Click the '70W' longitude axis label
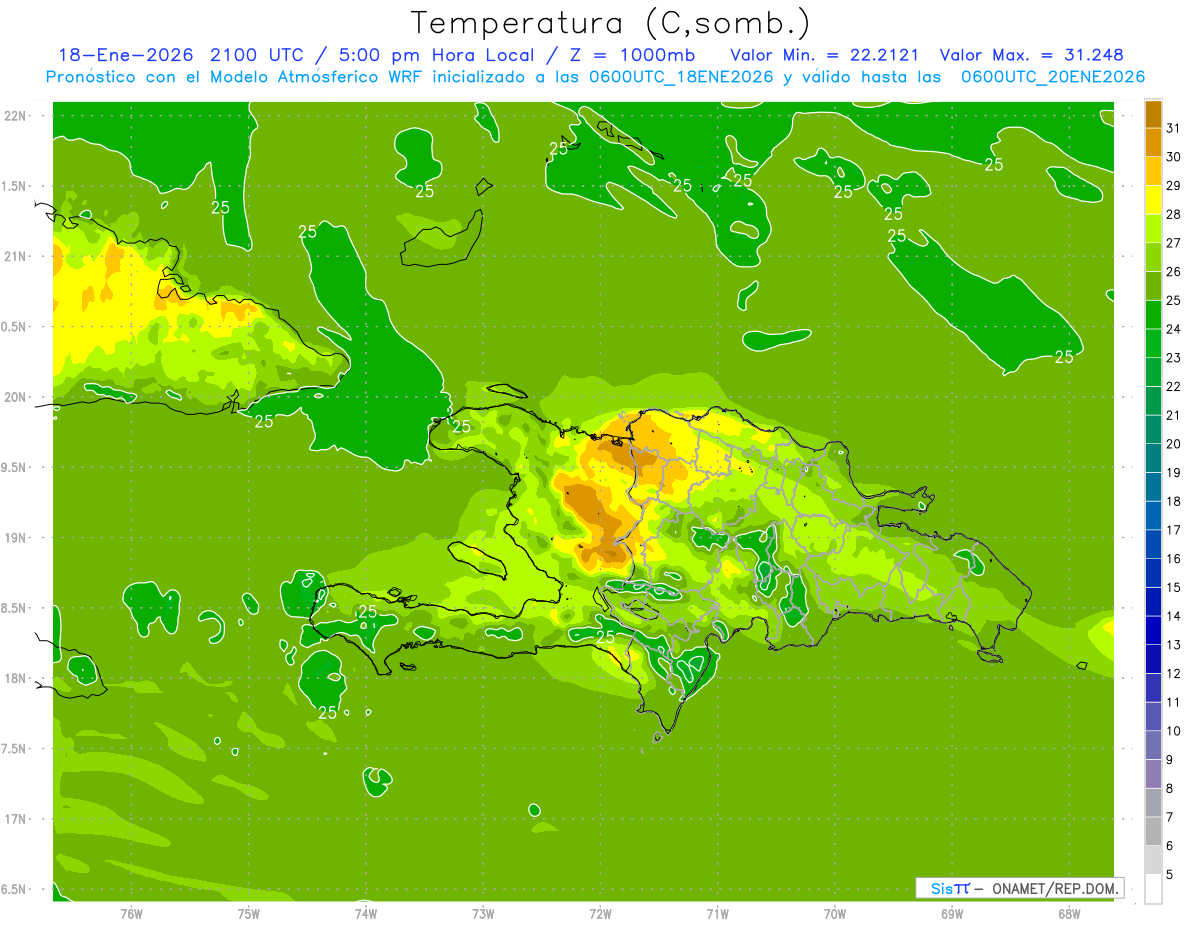 click(834, 914)
